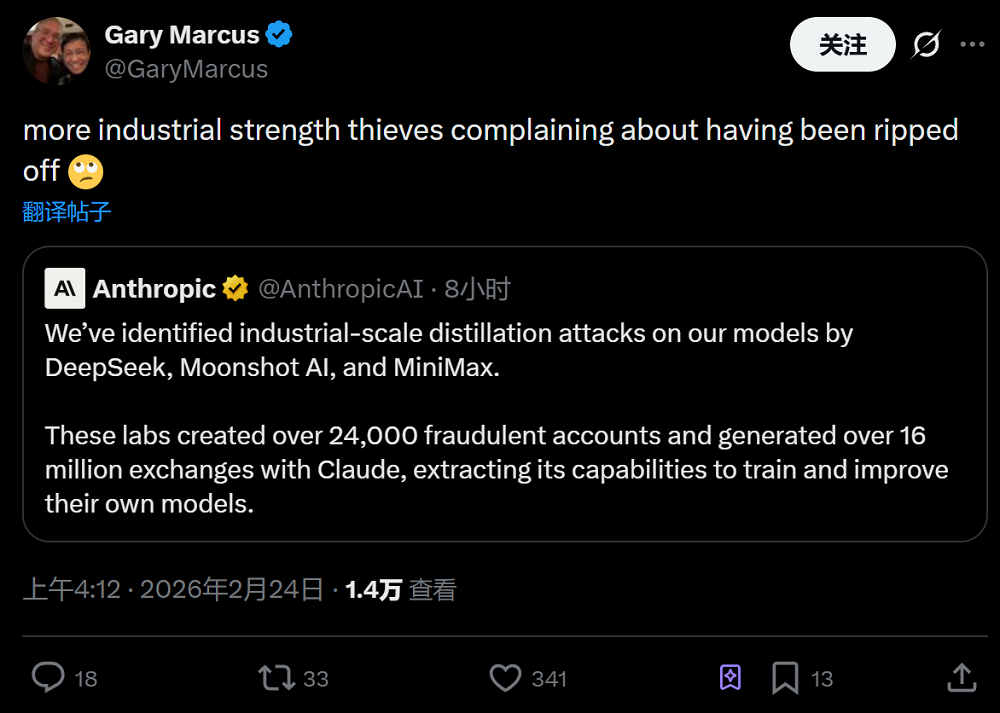Viewport: 1000px width, 713px height.
Task: View the 1.4万 查看 view count
Action: click(400, 590)
